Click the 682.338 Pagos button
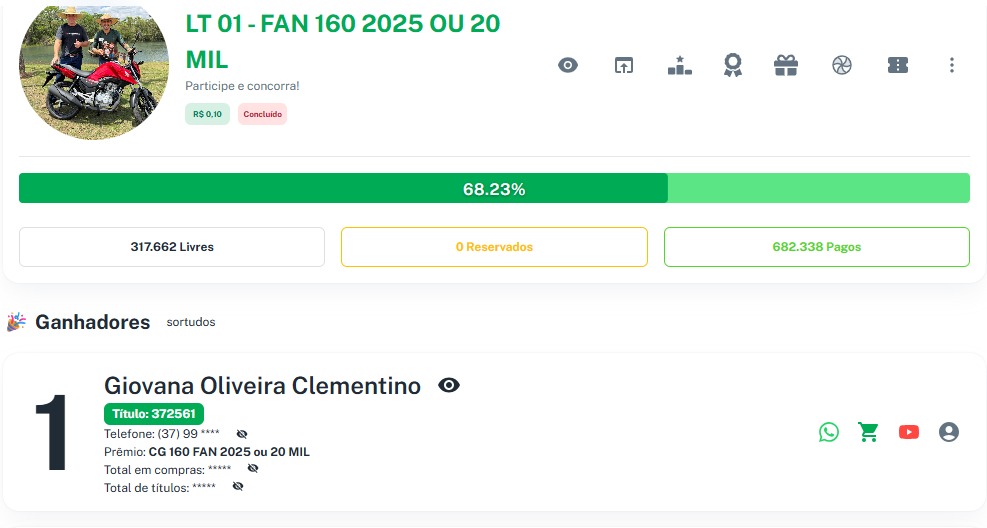The image size is (987, 528). (x=816, y=247)
